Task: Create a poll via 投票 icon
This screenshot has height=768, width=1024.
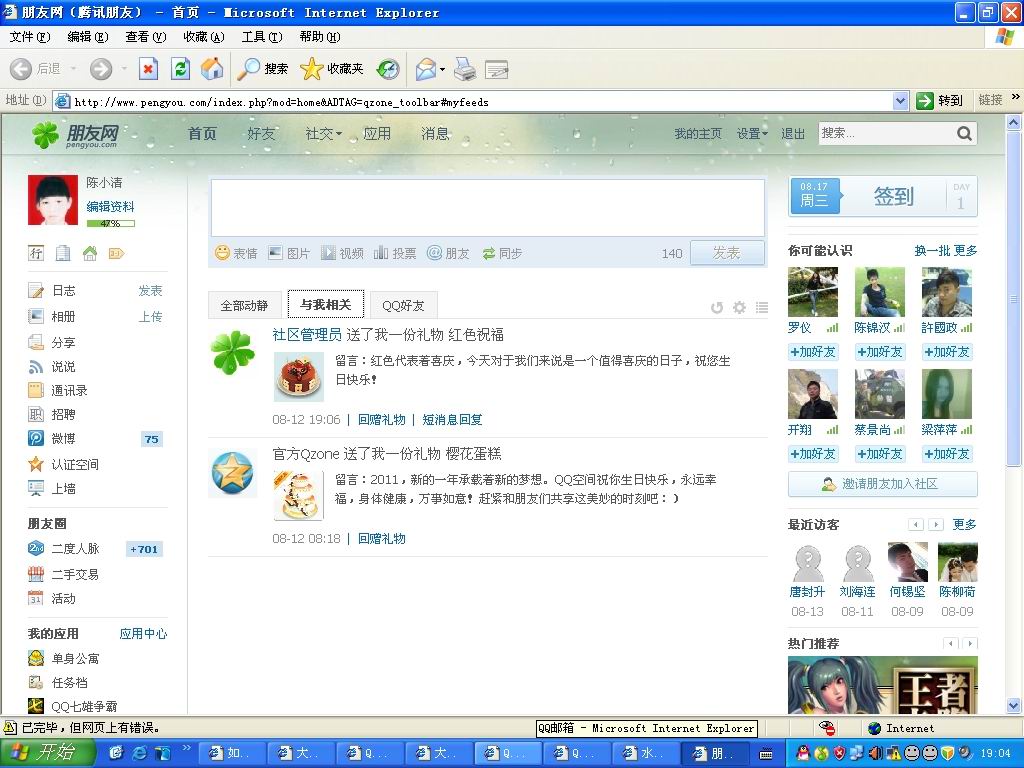Action: [395, 253]
